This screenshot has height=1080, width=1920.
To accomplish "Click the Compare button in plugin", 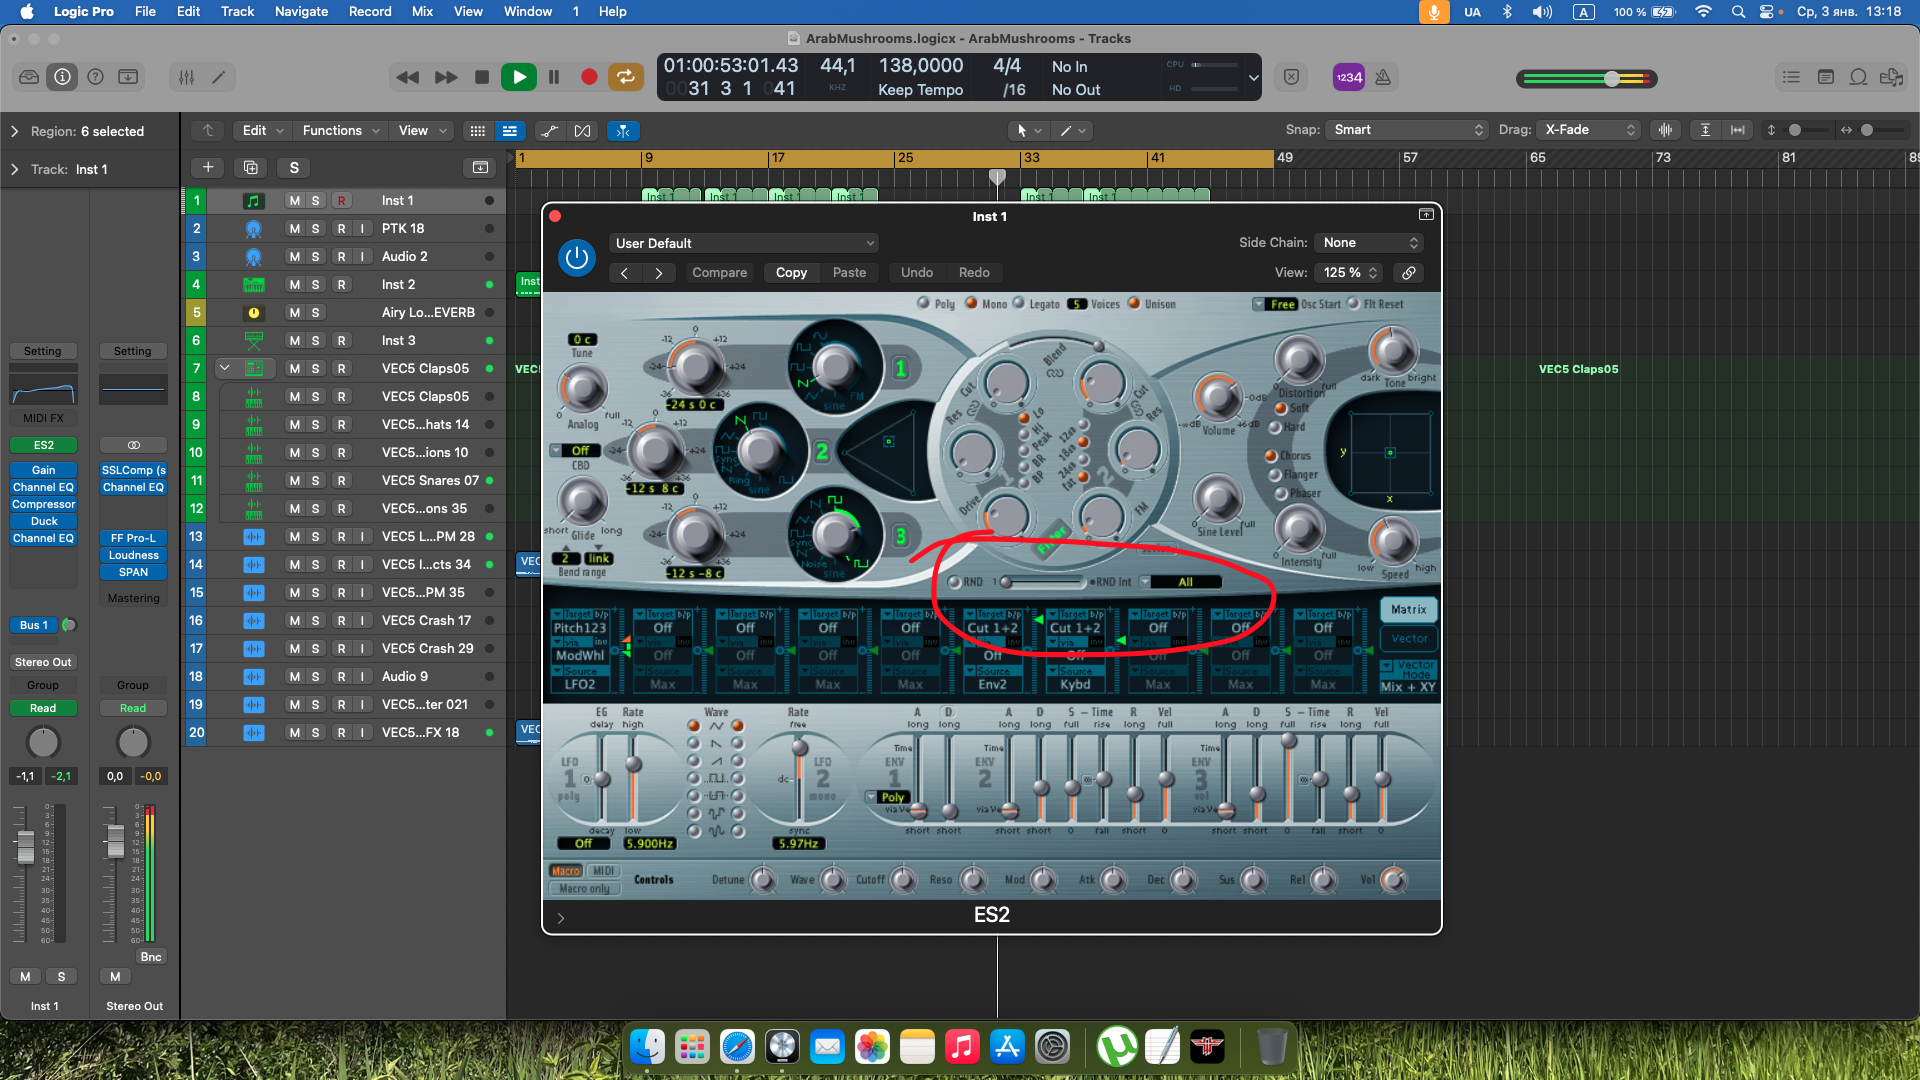I will 719,273.
